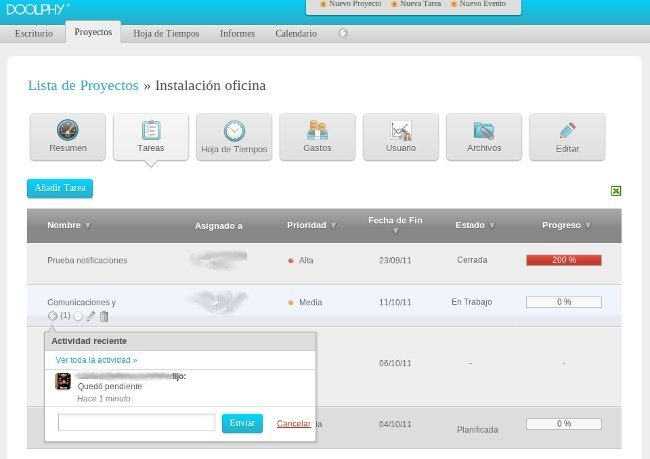
Task: Delete Comunicaciones task with trash icon
Action: [104, 317]
